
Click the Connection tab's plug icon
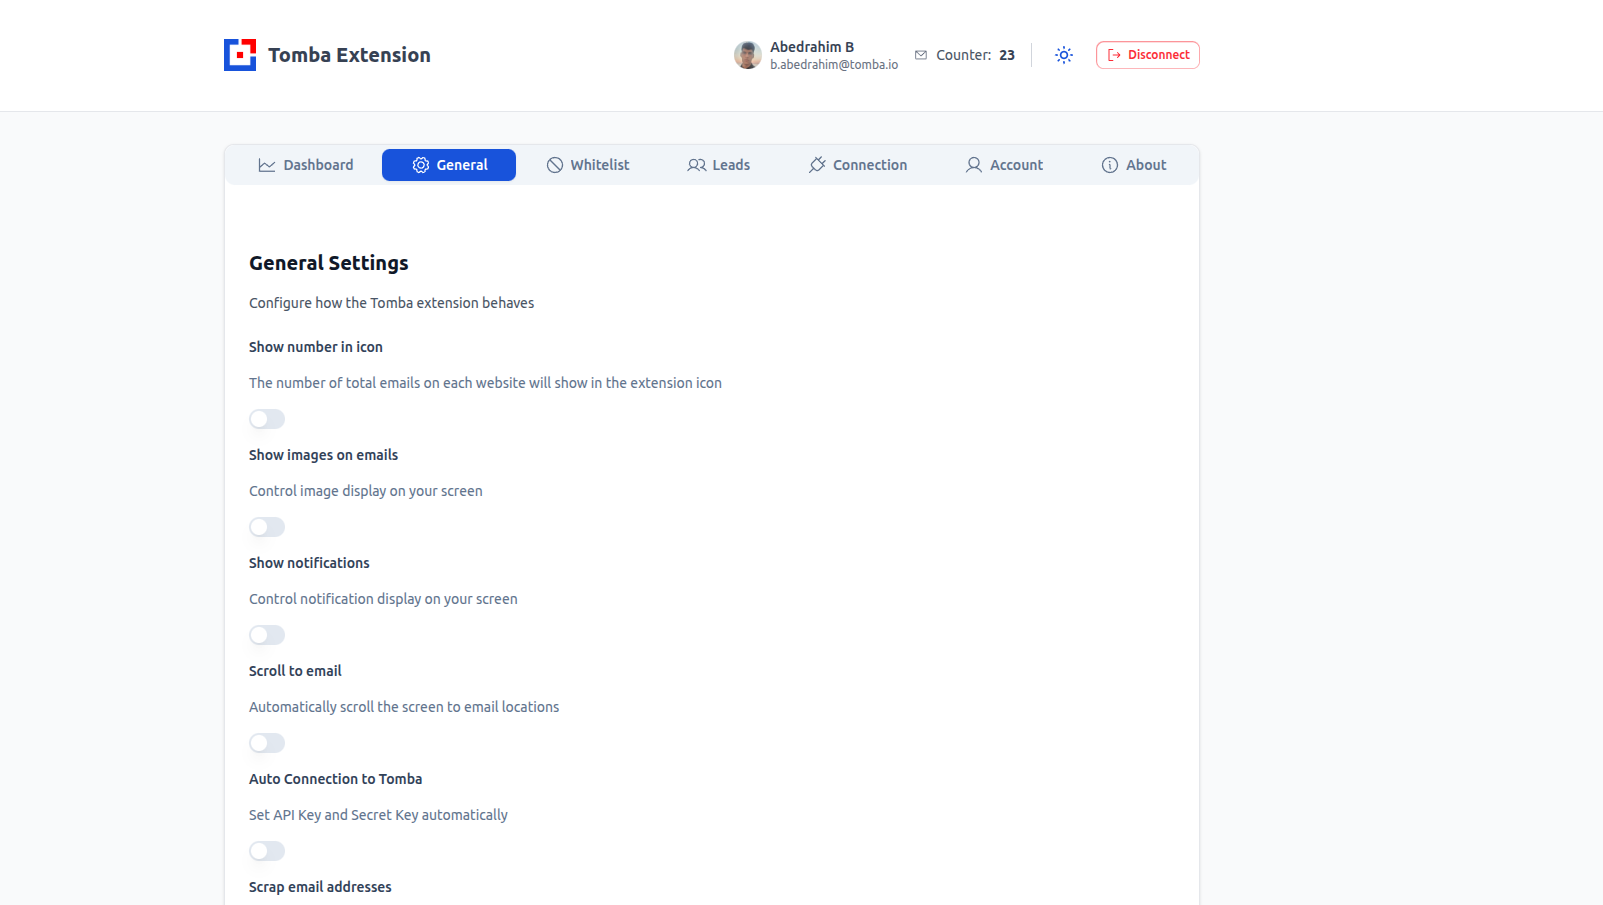coord(817,165)
